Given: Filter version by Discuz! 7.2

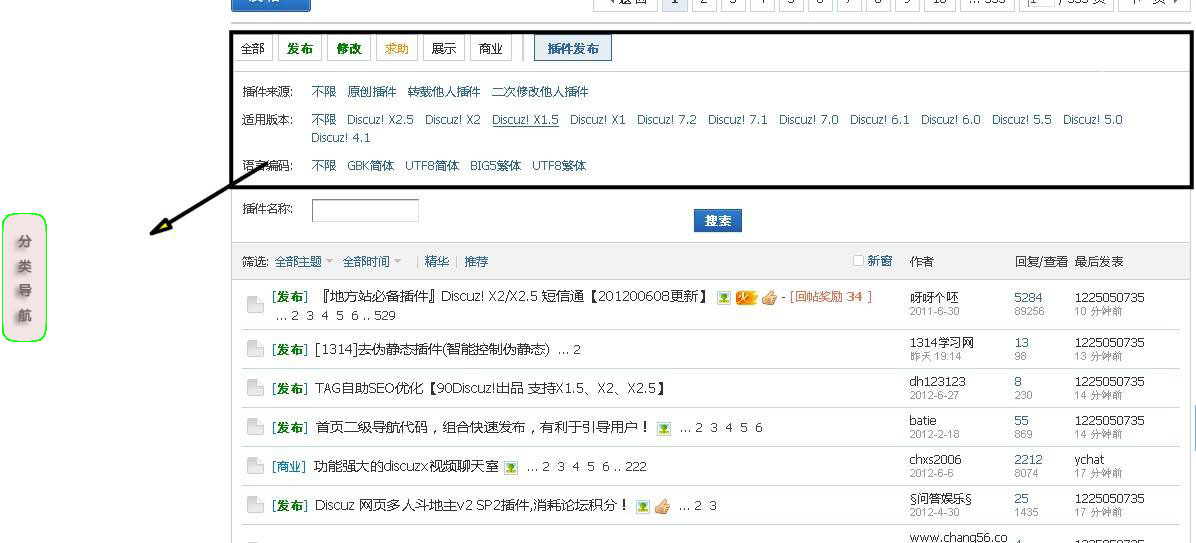Looking at the screenshot, I should 667,120.
